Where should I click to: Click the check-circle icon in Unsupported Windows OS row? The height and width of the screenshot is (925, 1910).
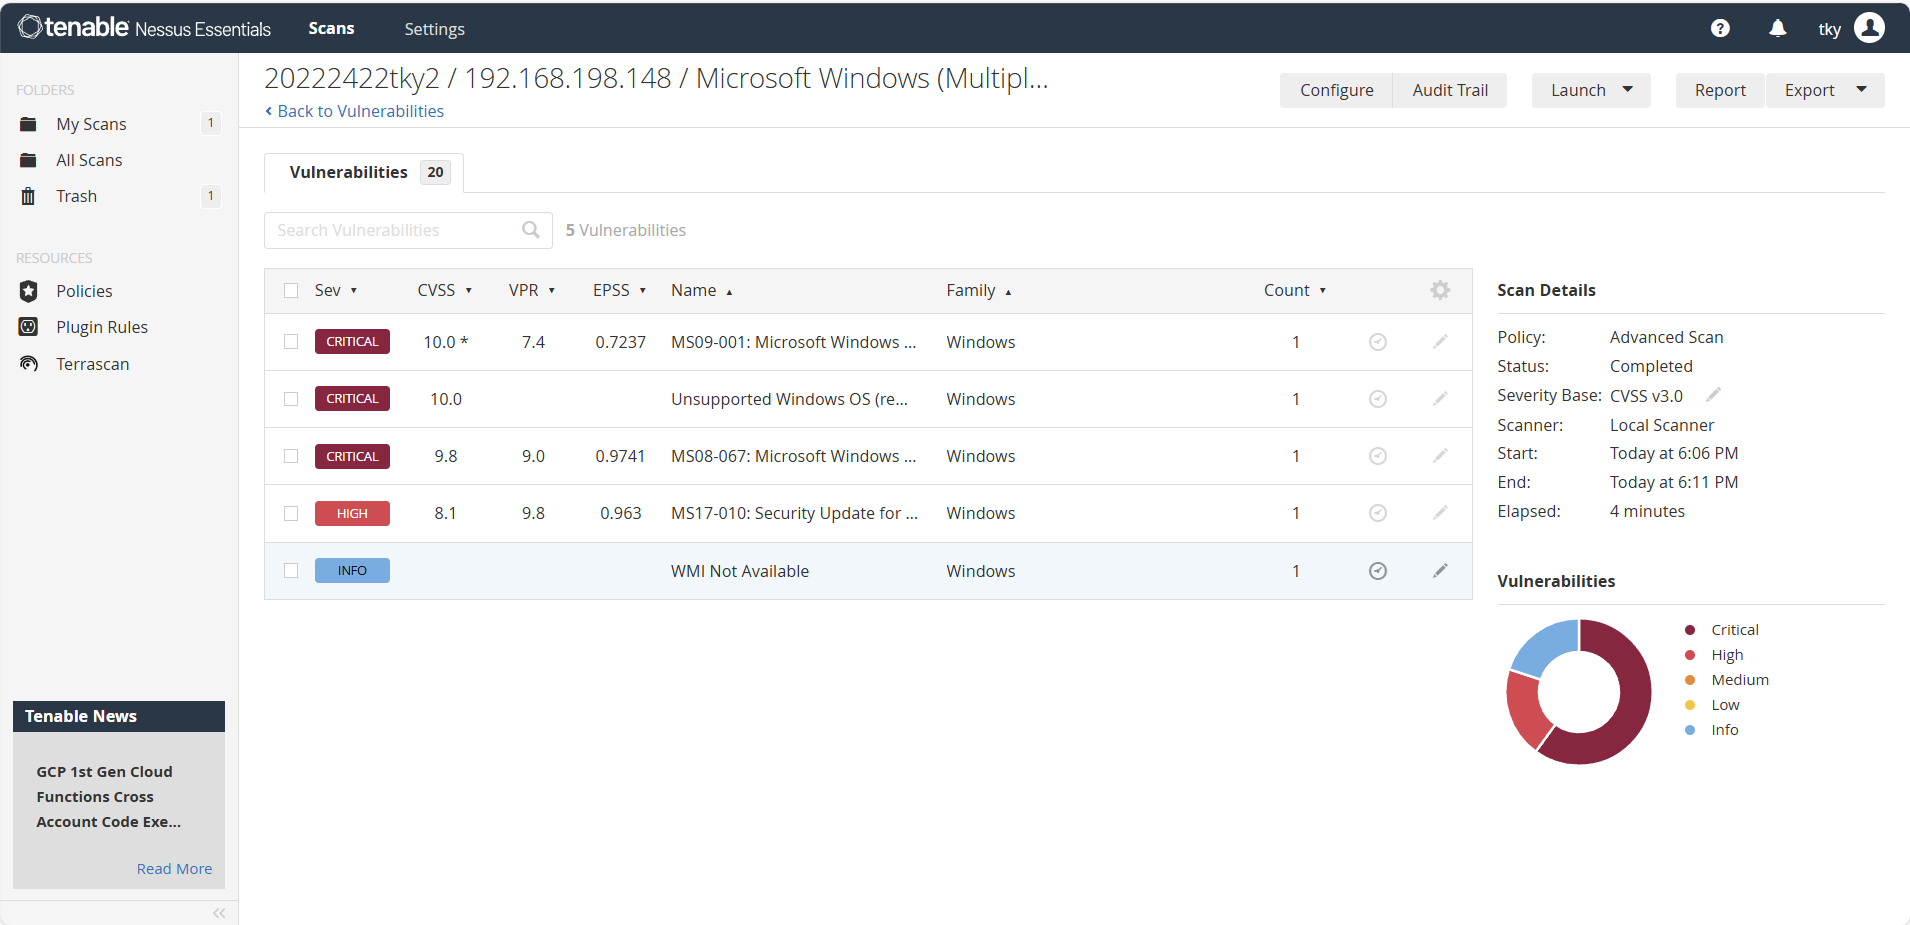(1378, 399)
